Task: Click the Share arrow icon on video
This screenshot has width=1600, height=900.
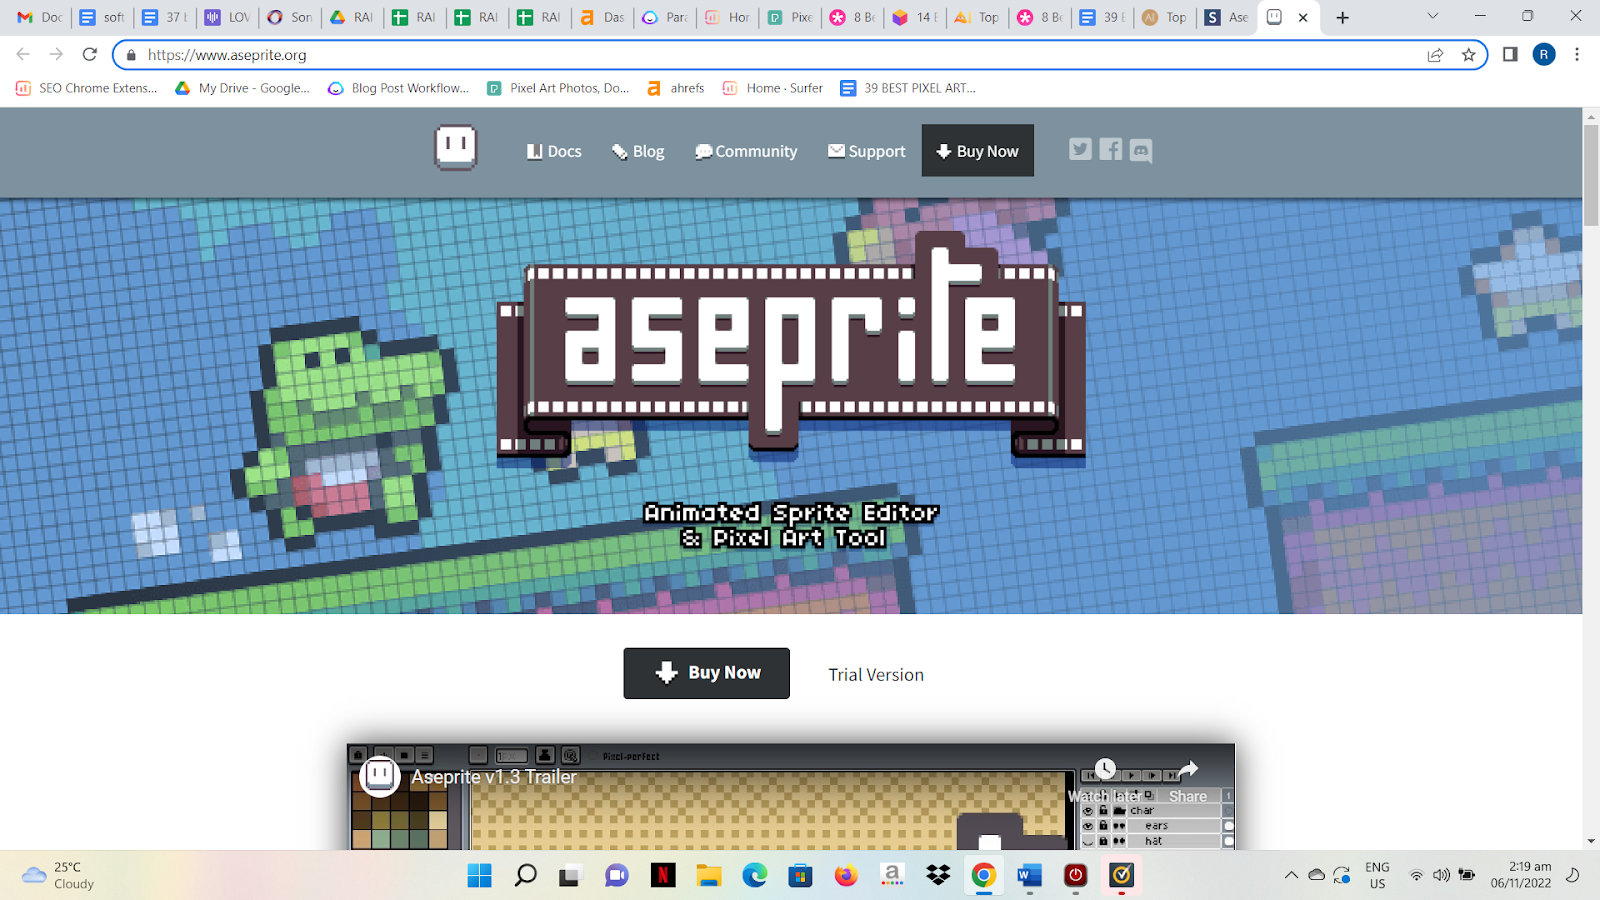Action: pyautogui.click(x=1188, y=769)
